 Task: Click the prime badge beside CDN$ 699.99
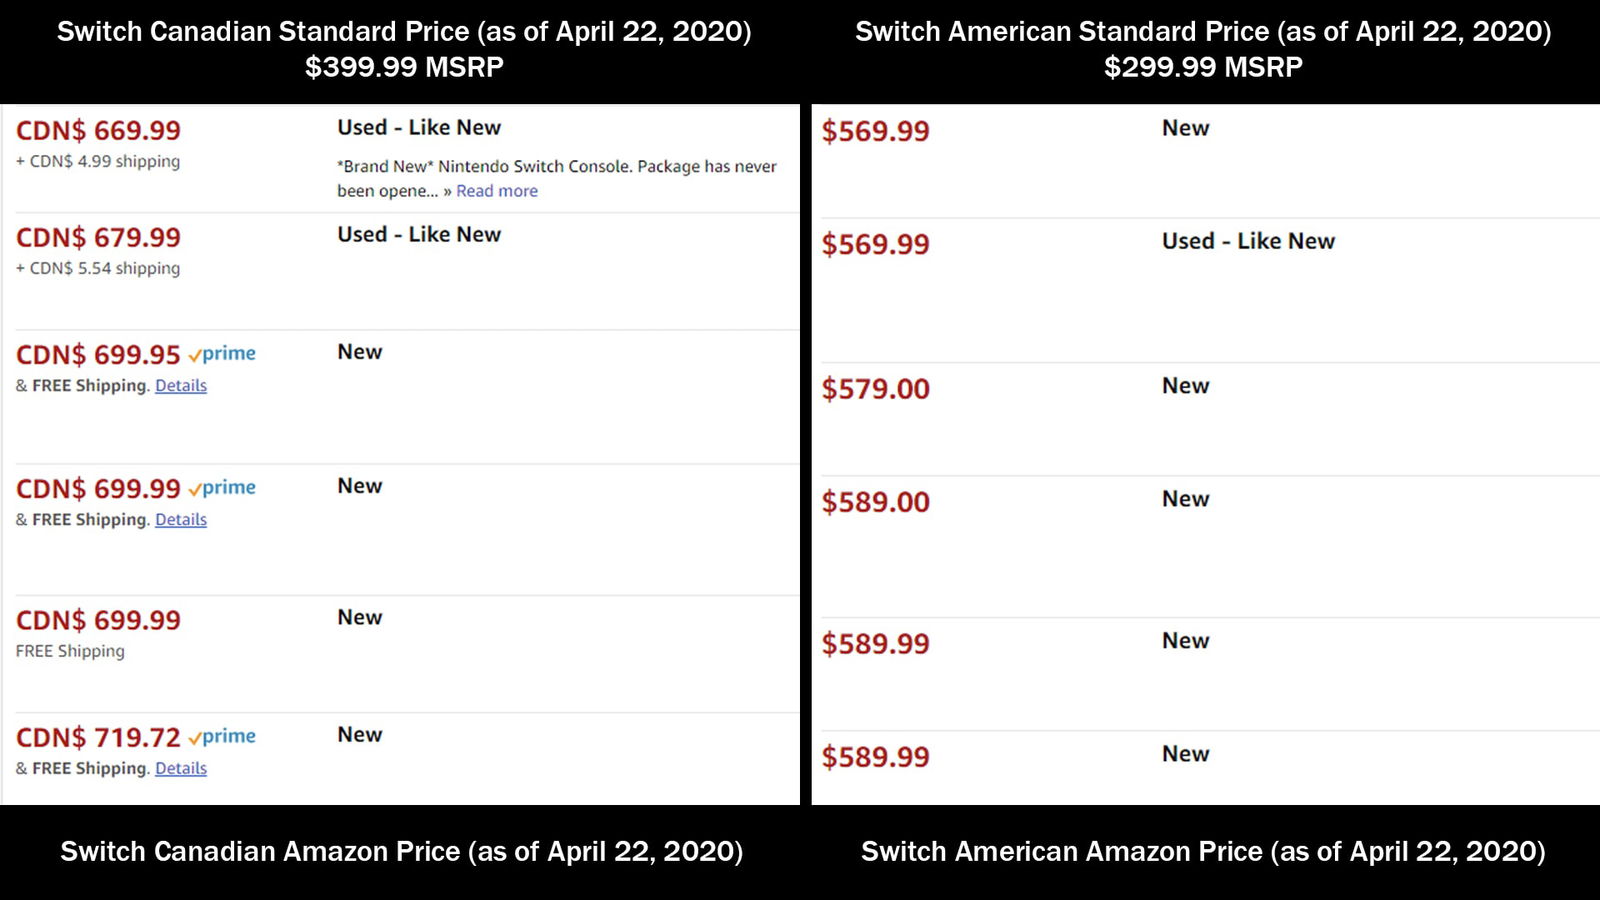pos(224,488)
